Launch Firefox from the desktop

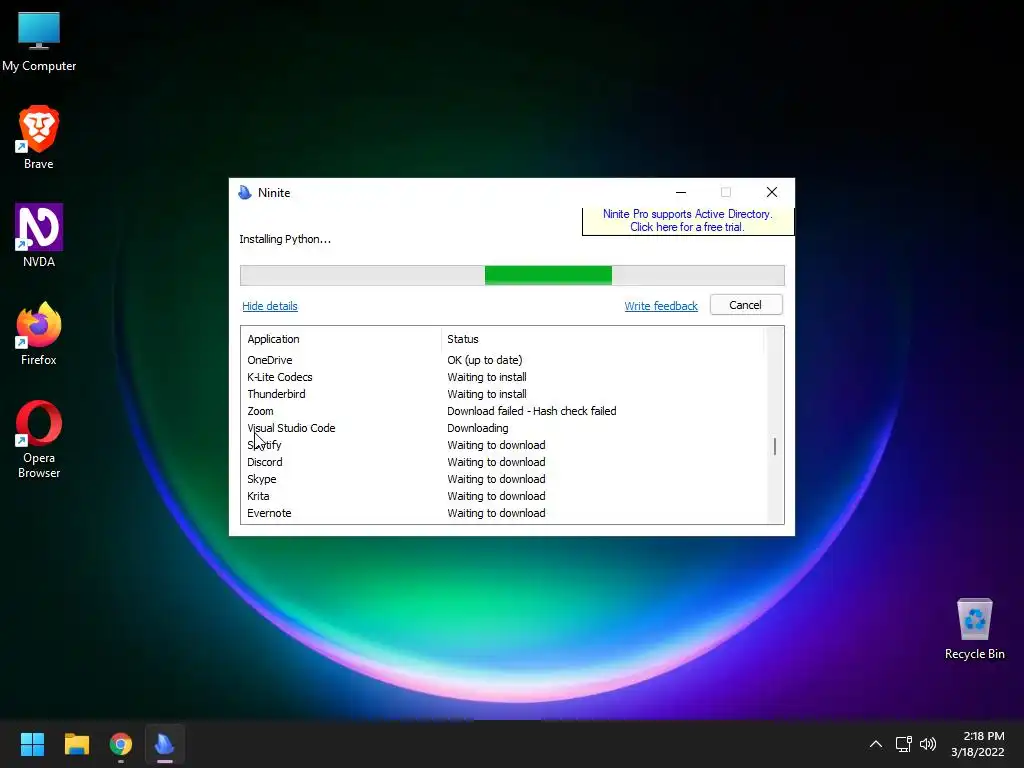click(39, 334)
